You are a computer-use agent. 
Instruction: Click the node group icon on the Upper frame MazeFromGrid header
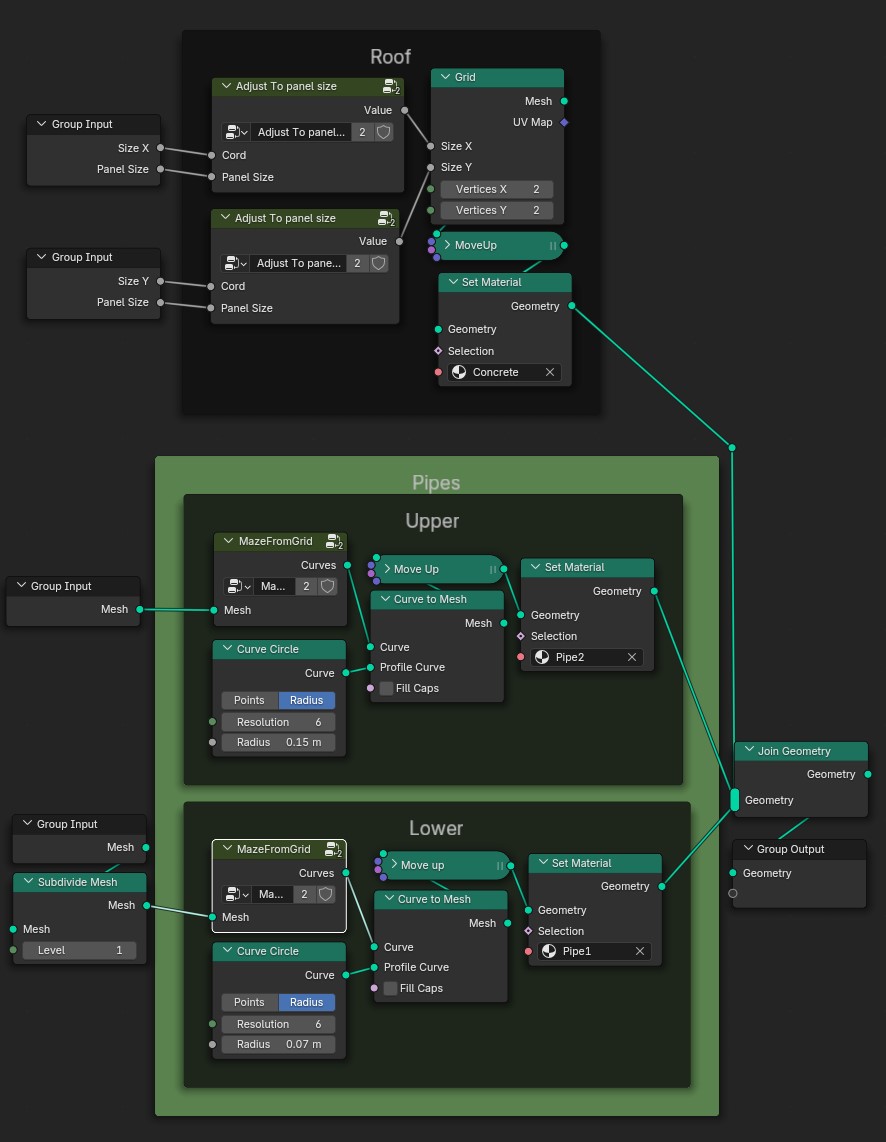click(x=334, y=542)
